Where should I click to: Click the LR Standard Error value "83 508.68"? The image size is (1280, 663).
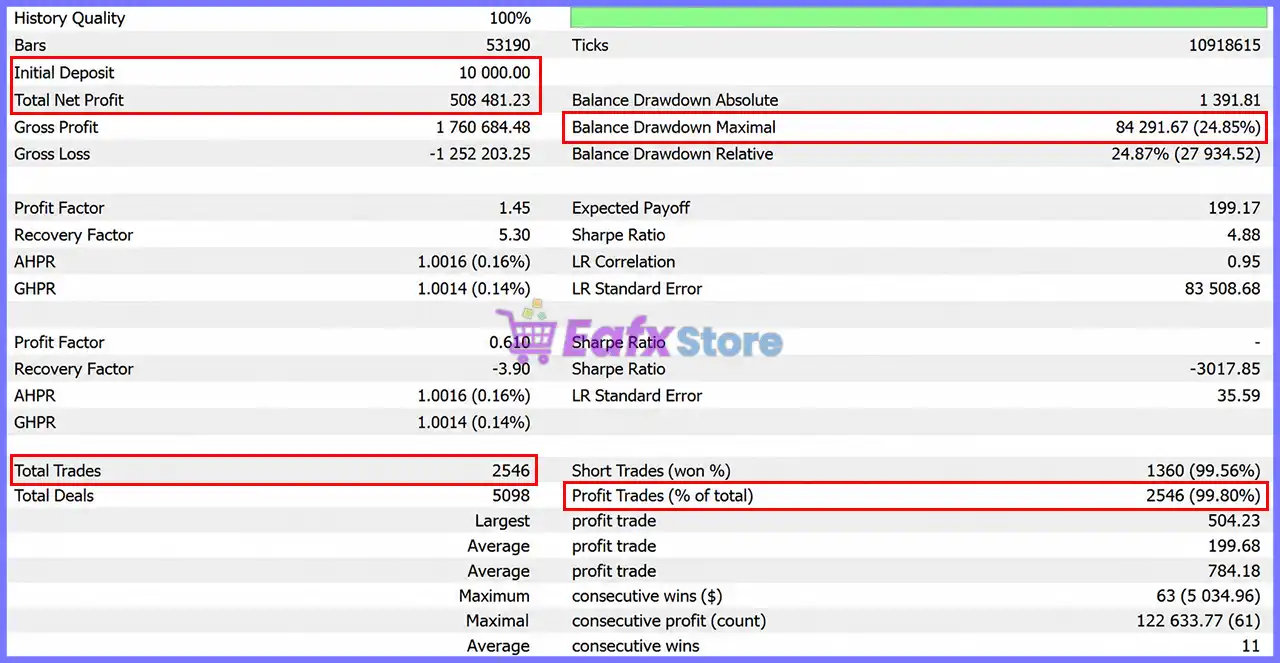(1224, 289)
